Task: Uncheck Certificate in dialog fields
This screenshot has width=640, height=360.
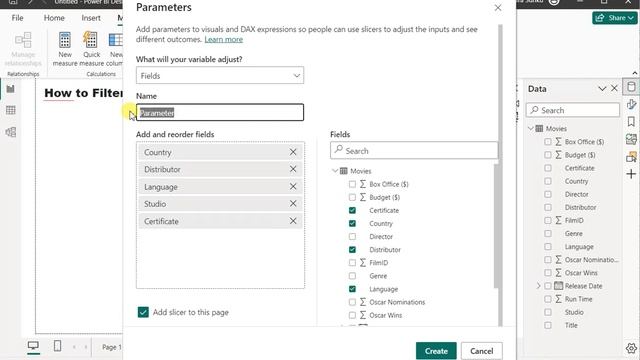Action: (x=352, y=210)
